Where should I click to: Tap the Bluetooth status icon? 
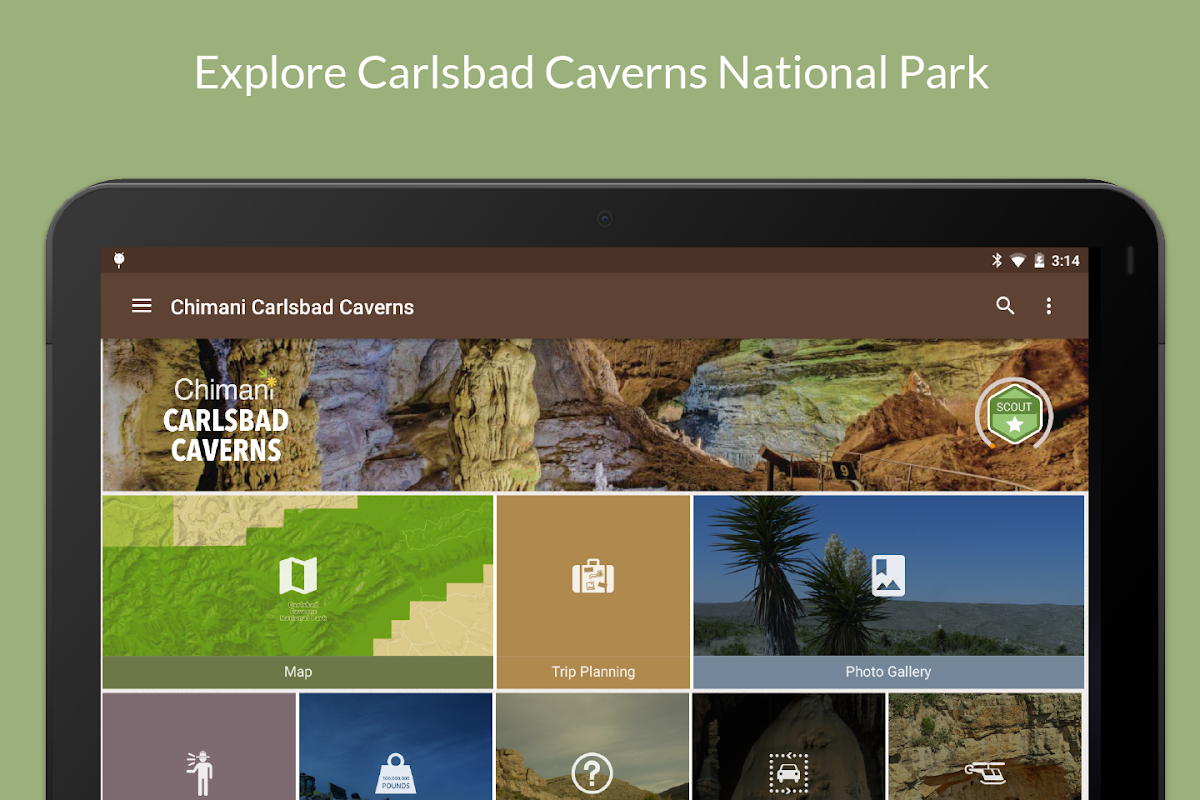tap(996, 260)
